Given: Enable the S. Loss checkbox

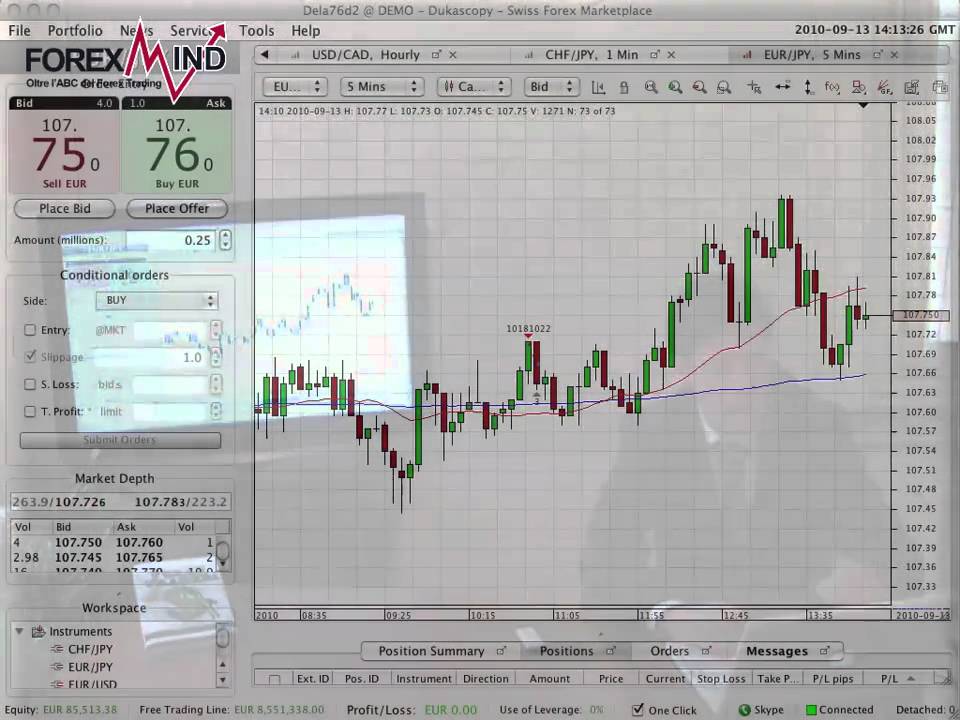Looking at the screenshot, I should [x=29, y=384].
